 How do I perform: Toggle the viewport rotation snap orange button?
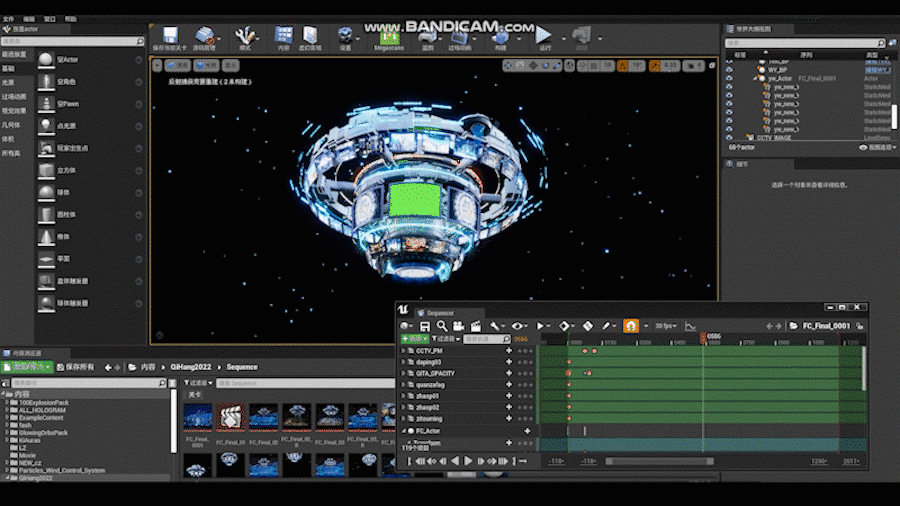622,66
